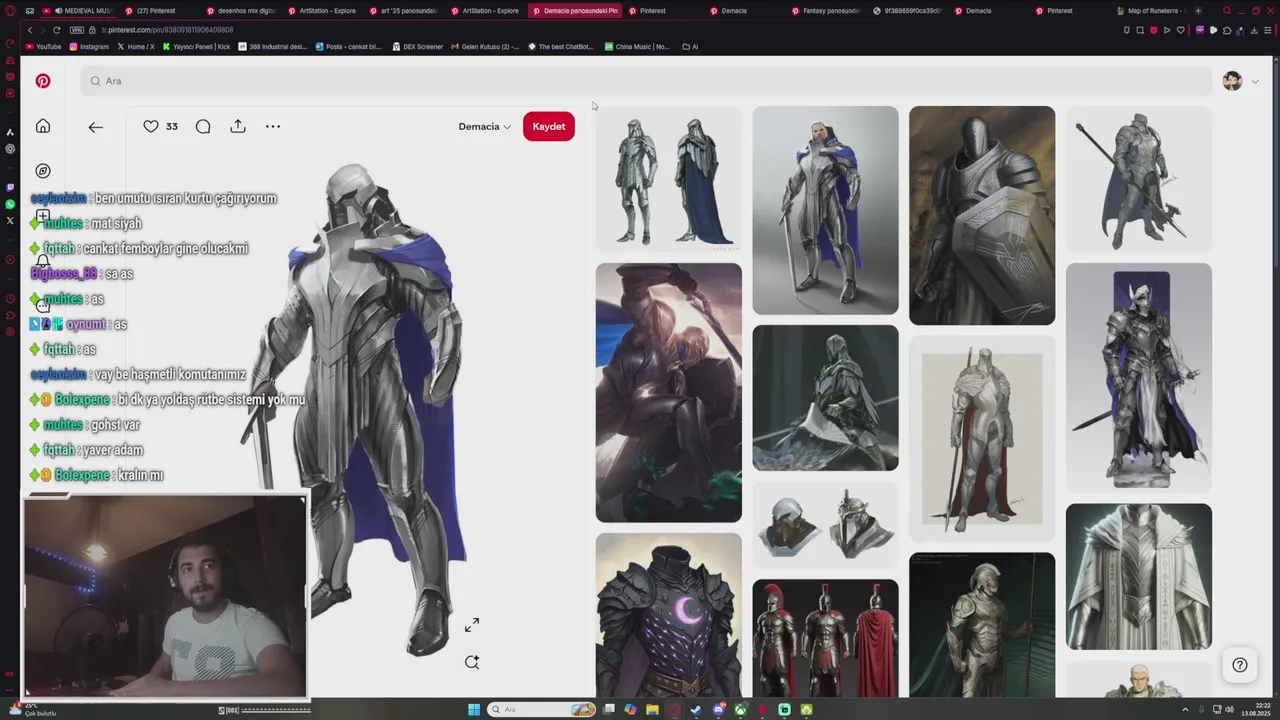
Task: Open the two helmet sketches pin
Action: tap(825, 525)
